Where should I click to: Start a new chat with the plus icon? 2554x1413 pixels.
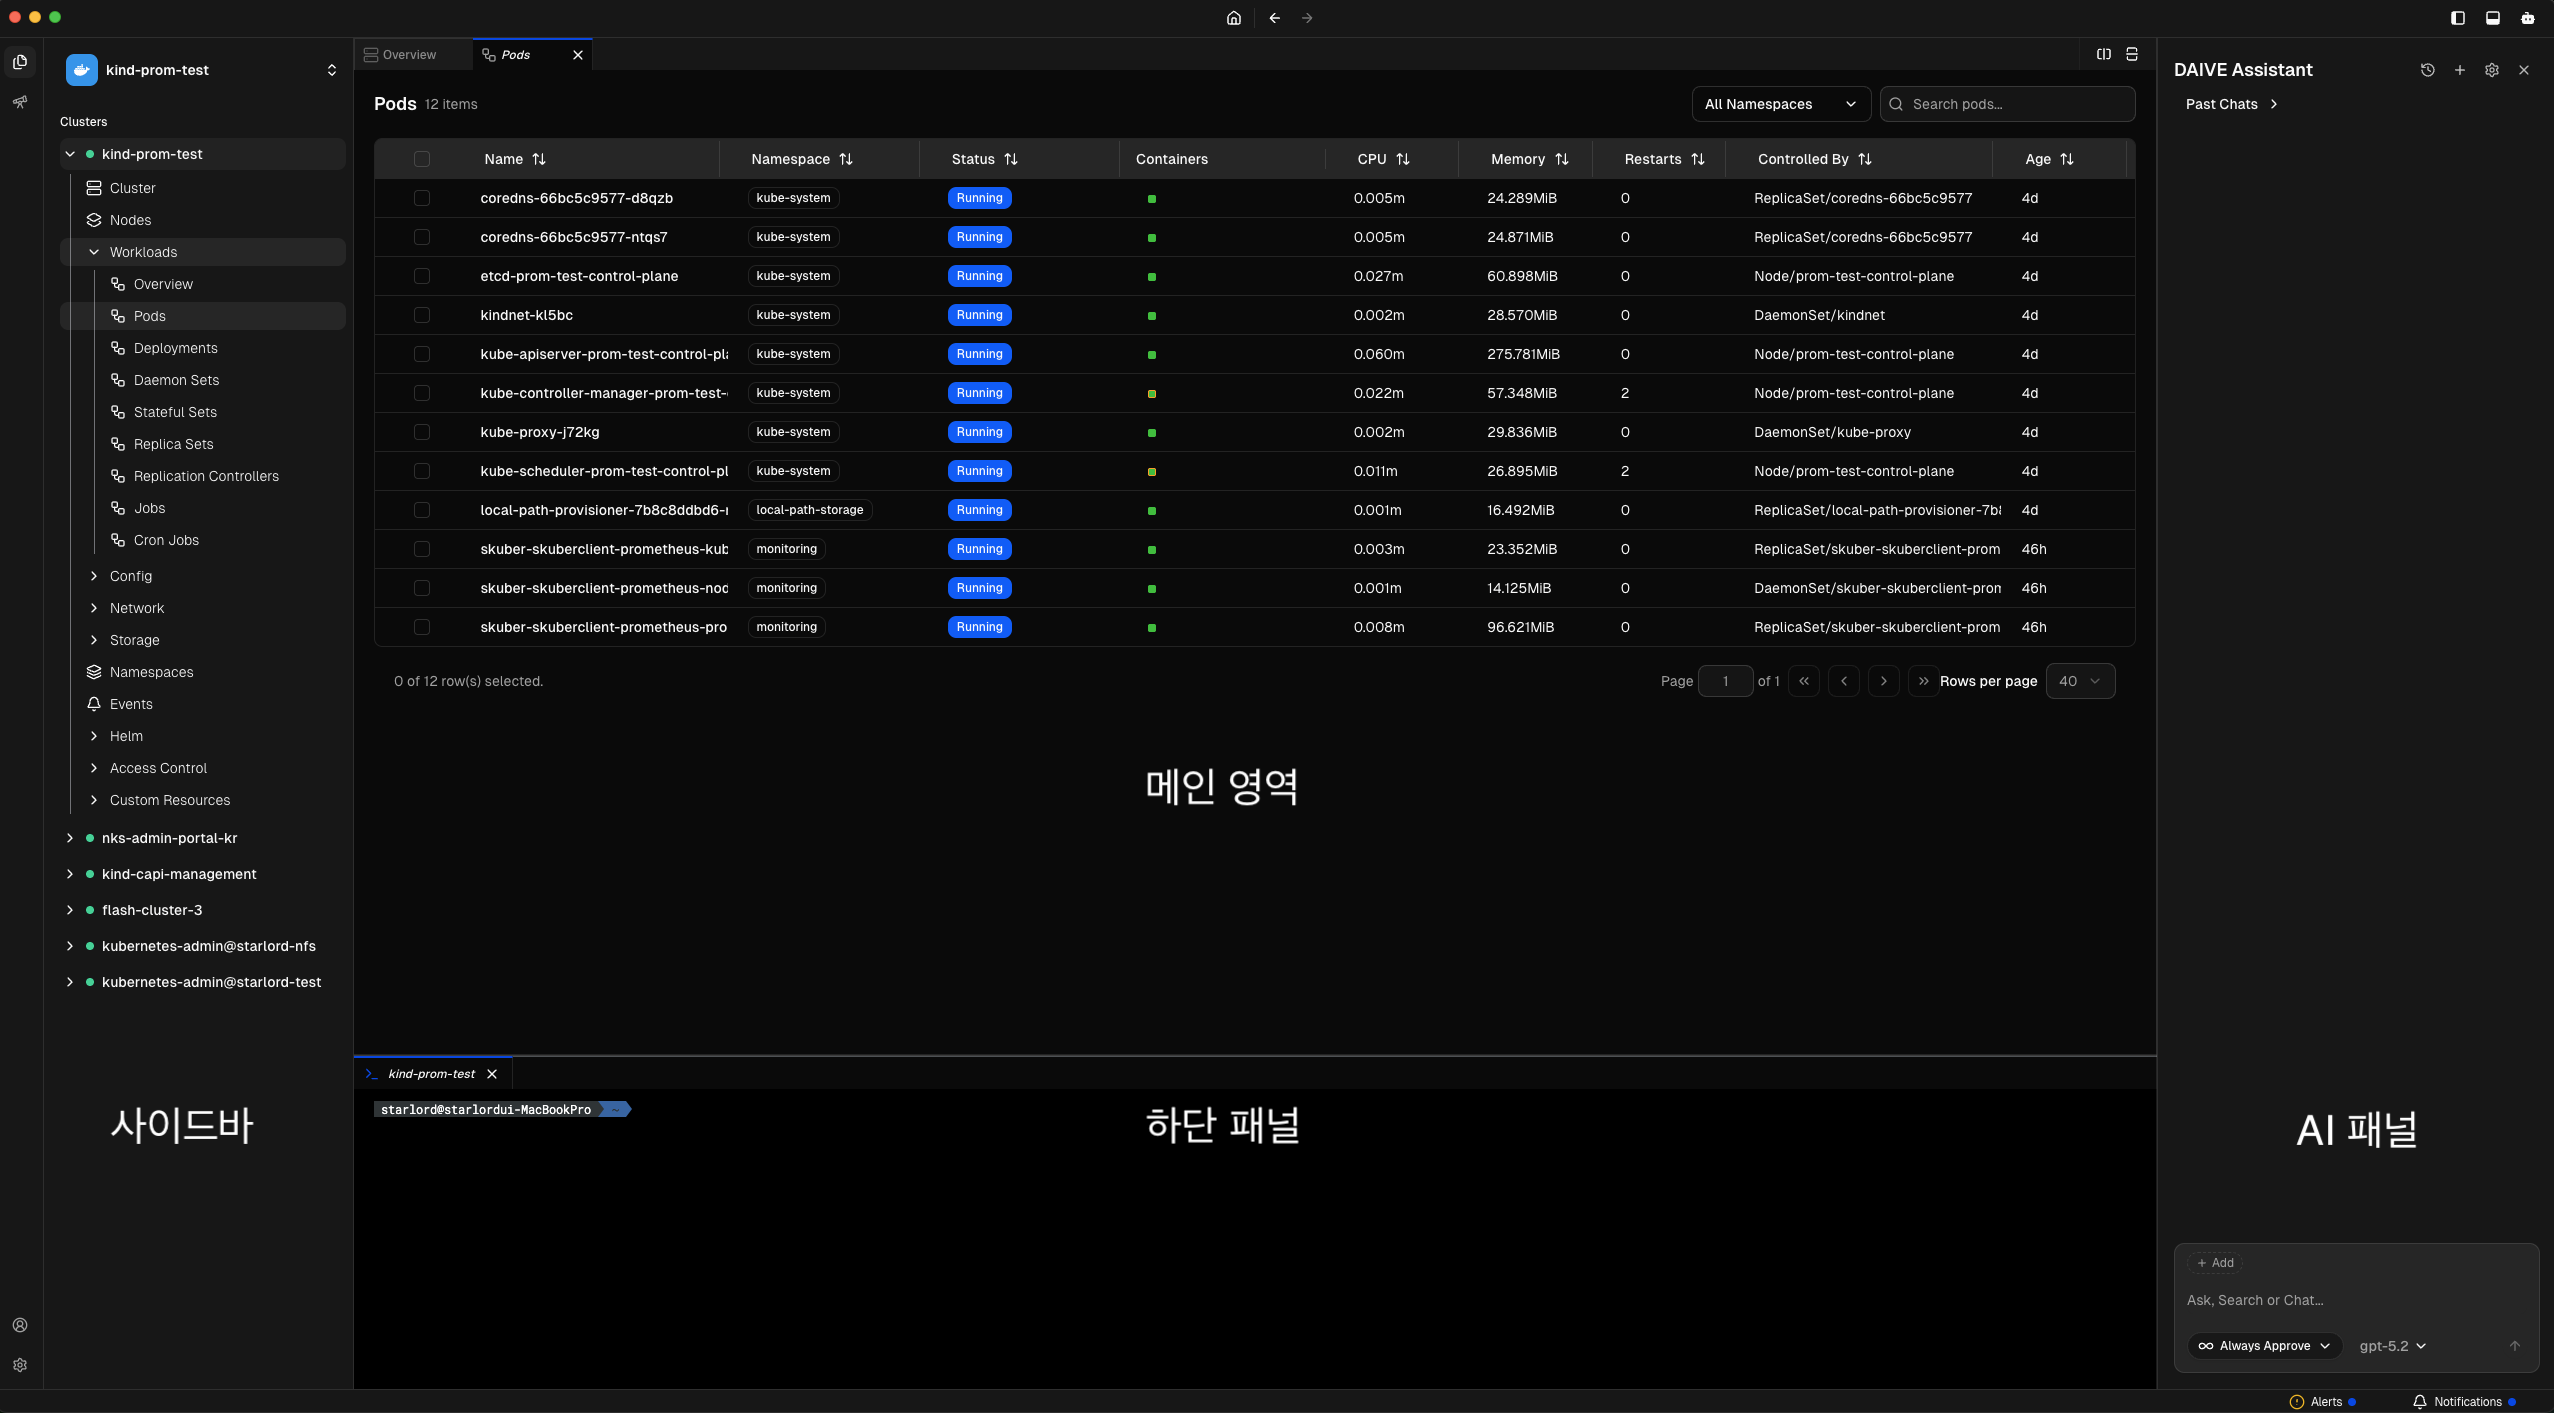point(2460,69)
